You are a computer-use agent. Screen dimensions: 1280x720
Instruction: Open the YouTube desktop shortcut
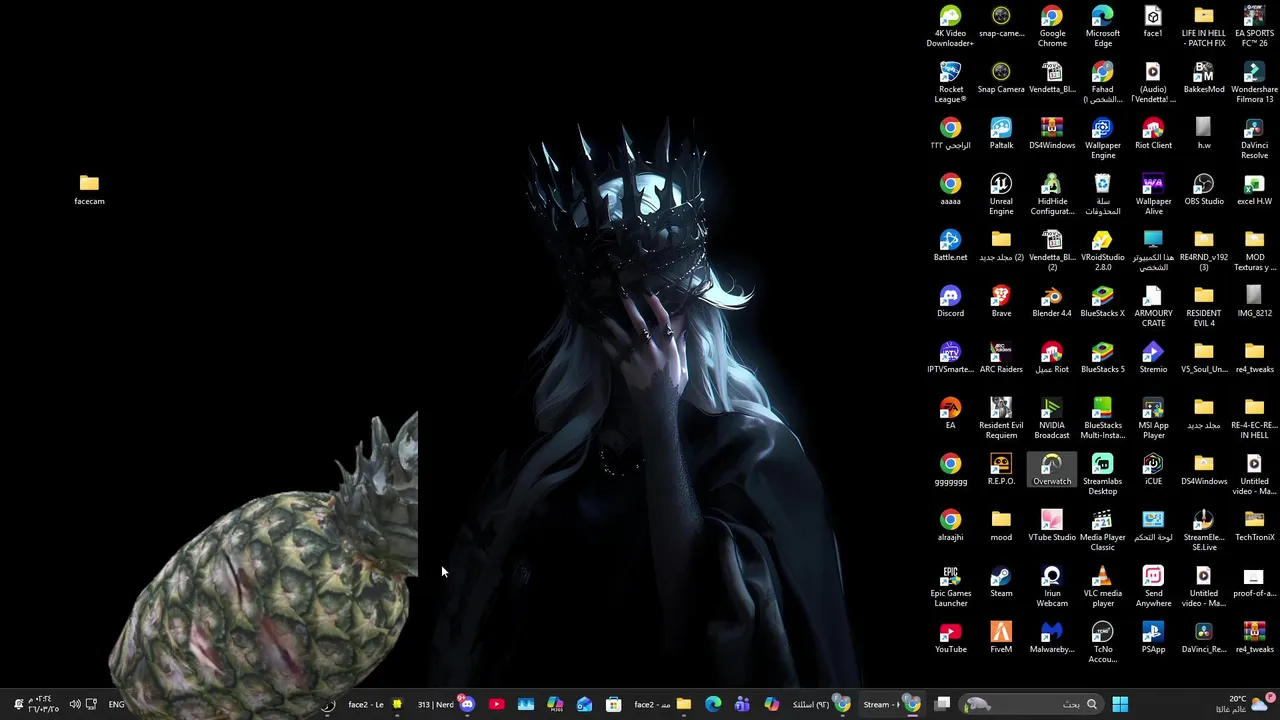pyautogui.click(x=950, y=638)
